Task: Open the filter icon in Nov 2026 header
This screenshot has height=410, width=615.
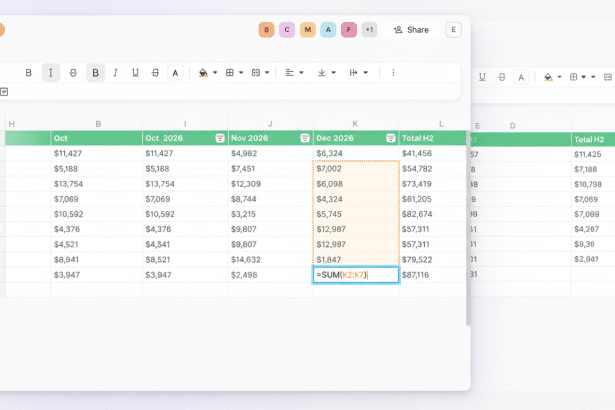Action: [x=305, y=138]
